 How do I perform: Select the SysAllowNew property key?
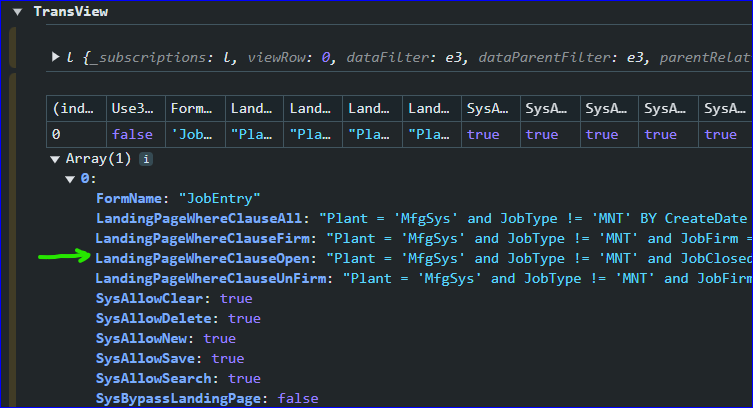tap(141, 339)
